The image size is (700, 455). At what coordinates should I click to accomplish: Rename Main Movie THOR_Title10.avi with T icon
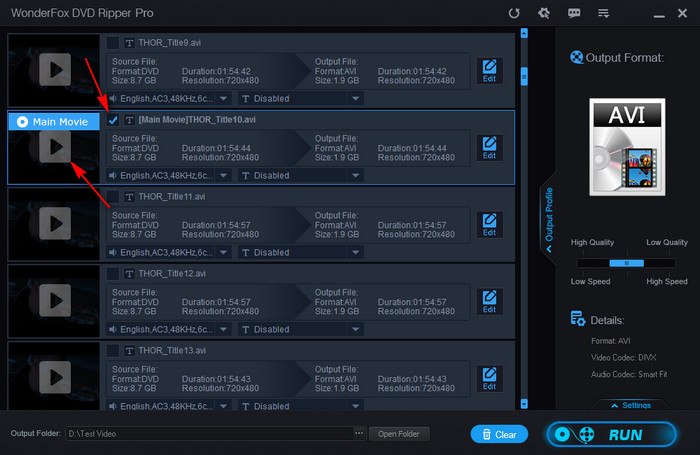129,120
